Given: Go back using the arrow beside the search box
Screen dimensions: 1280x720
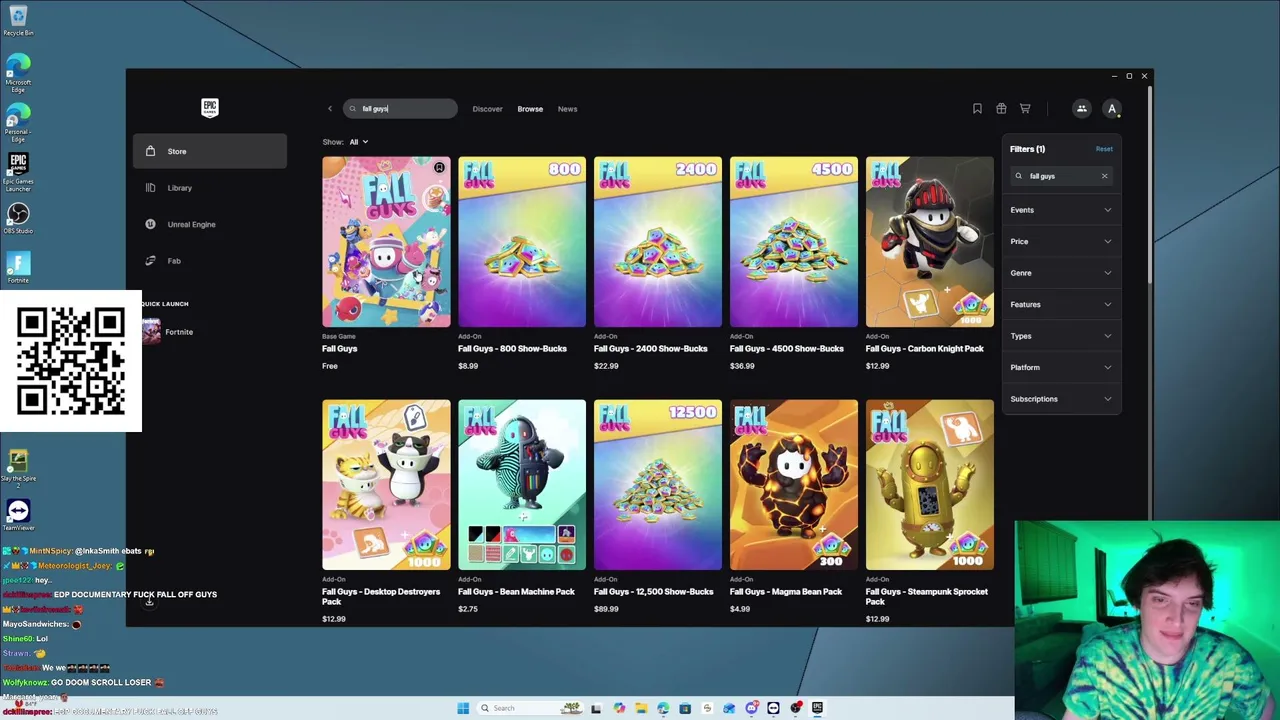Looking at the screenshot, I should pyautogui.click(x=330, y=109).
